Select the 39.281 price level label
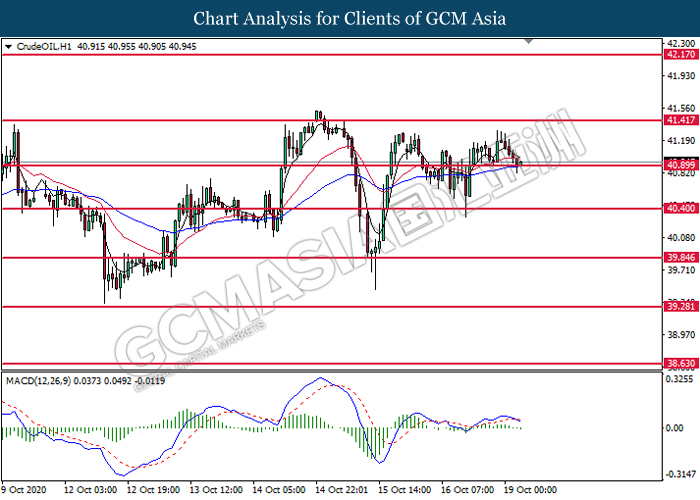 (681, 307)
